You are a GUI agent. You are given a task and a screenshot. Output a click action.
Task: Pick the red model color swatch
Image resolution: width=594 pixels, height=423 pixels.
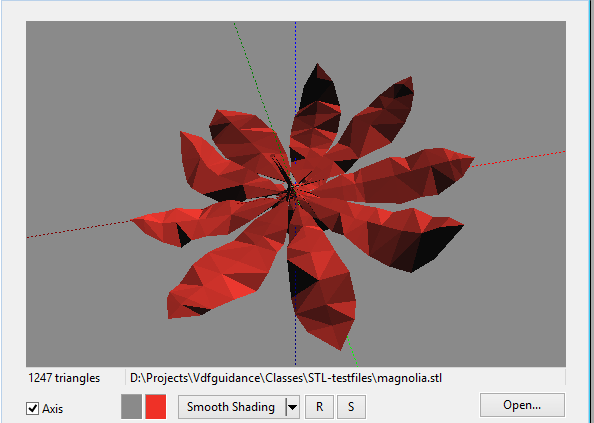[156, 407]
